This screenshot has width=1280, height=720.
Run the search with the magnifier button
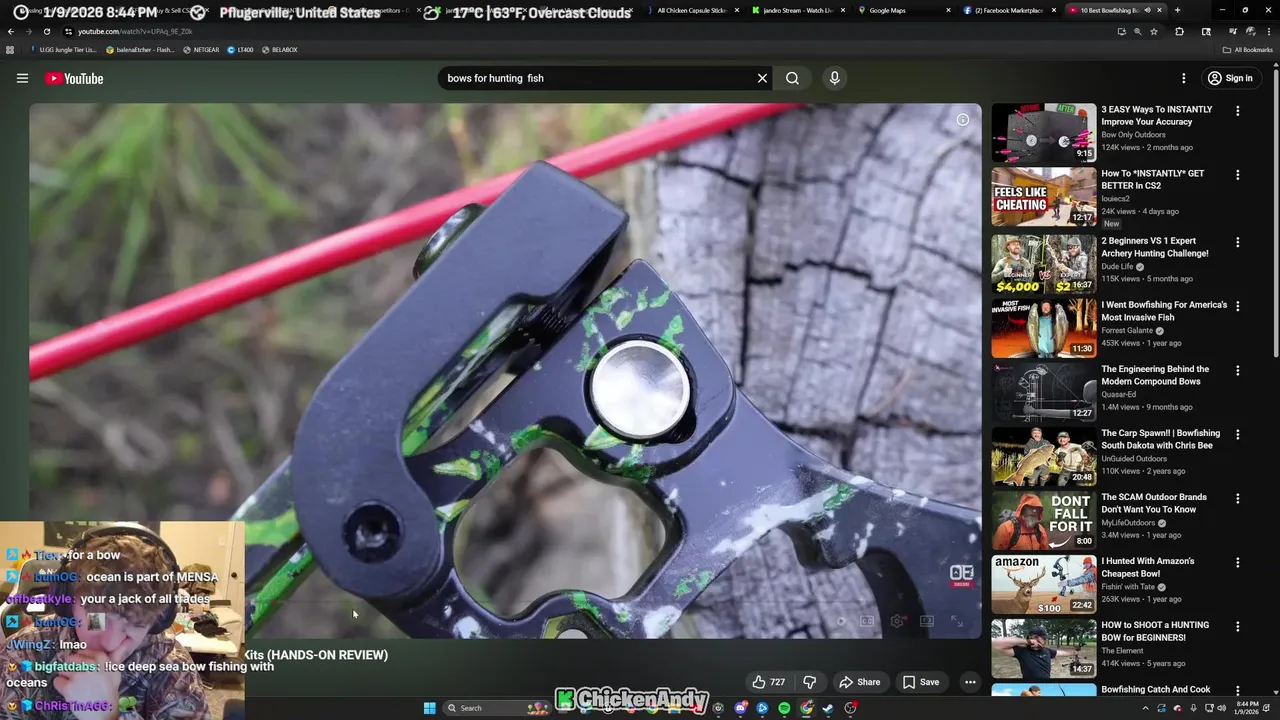792,78
